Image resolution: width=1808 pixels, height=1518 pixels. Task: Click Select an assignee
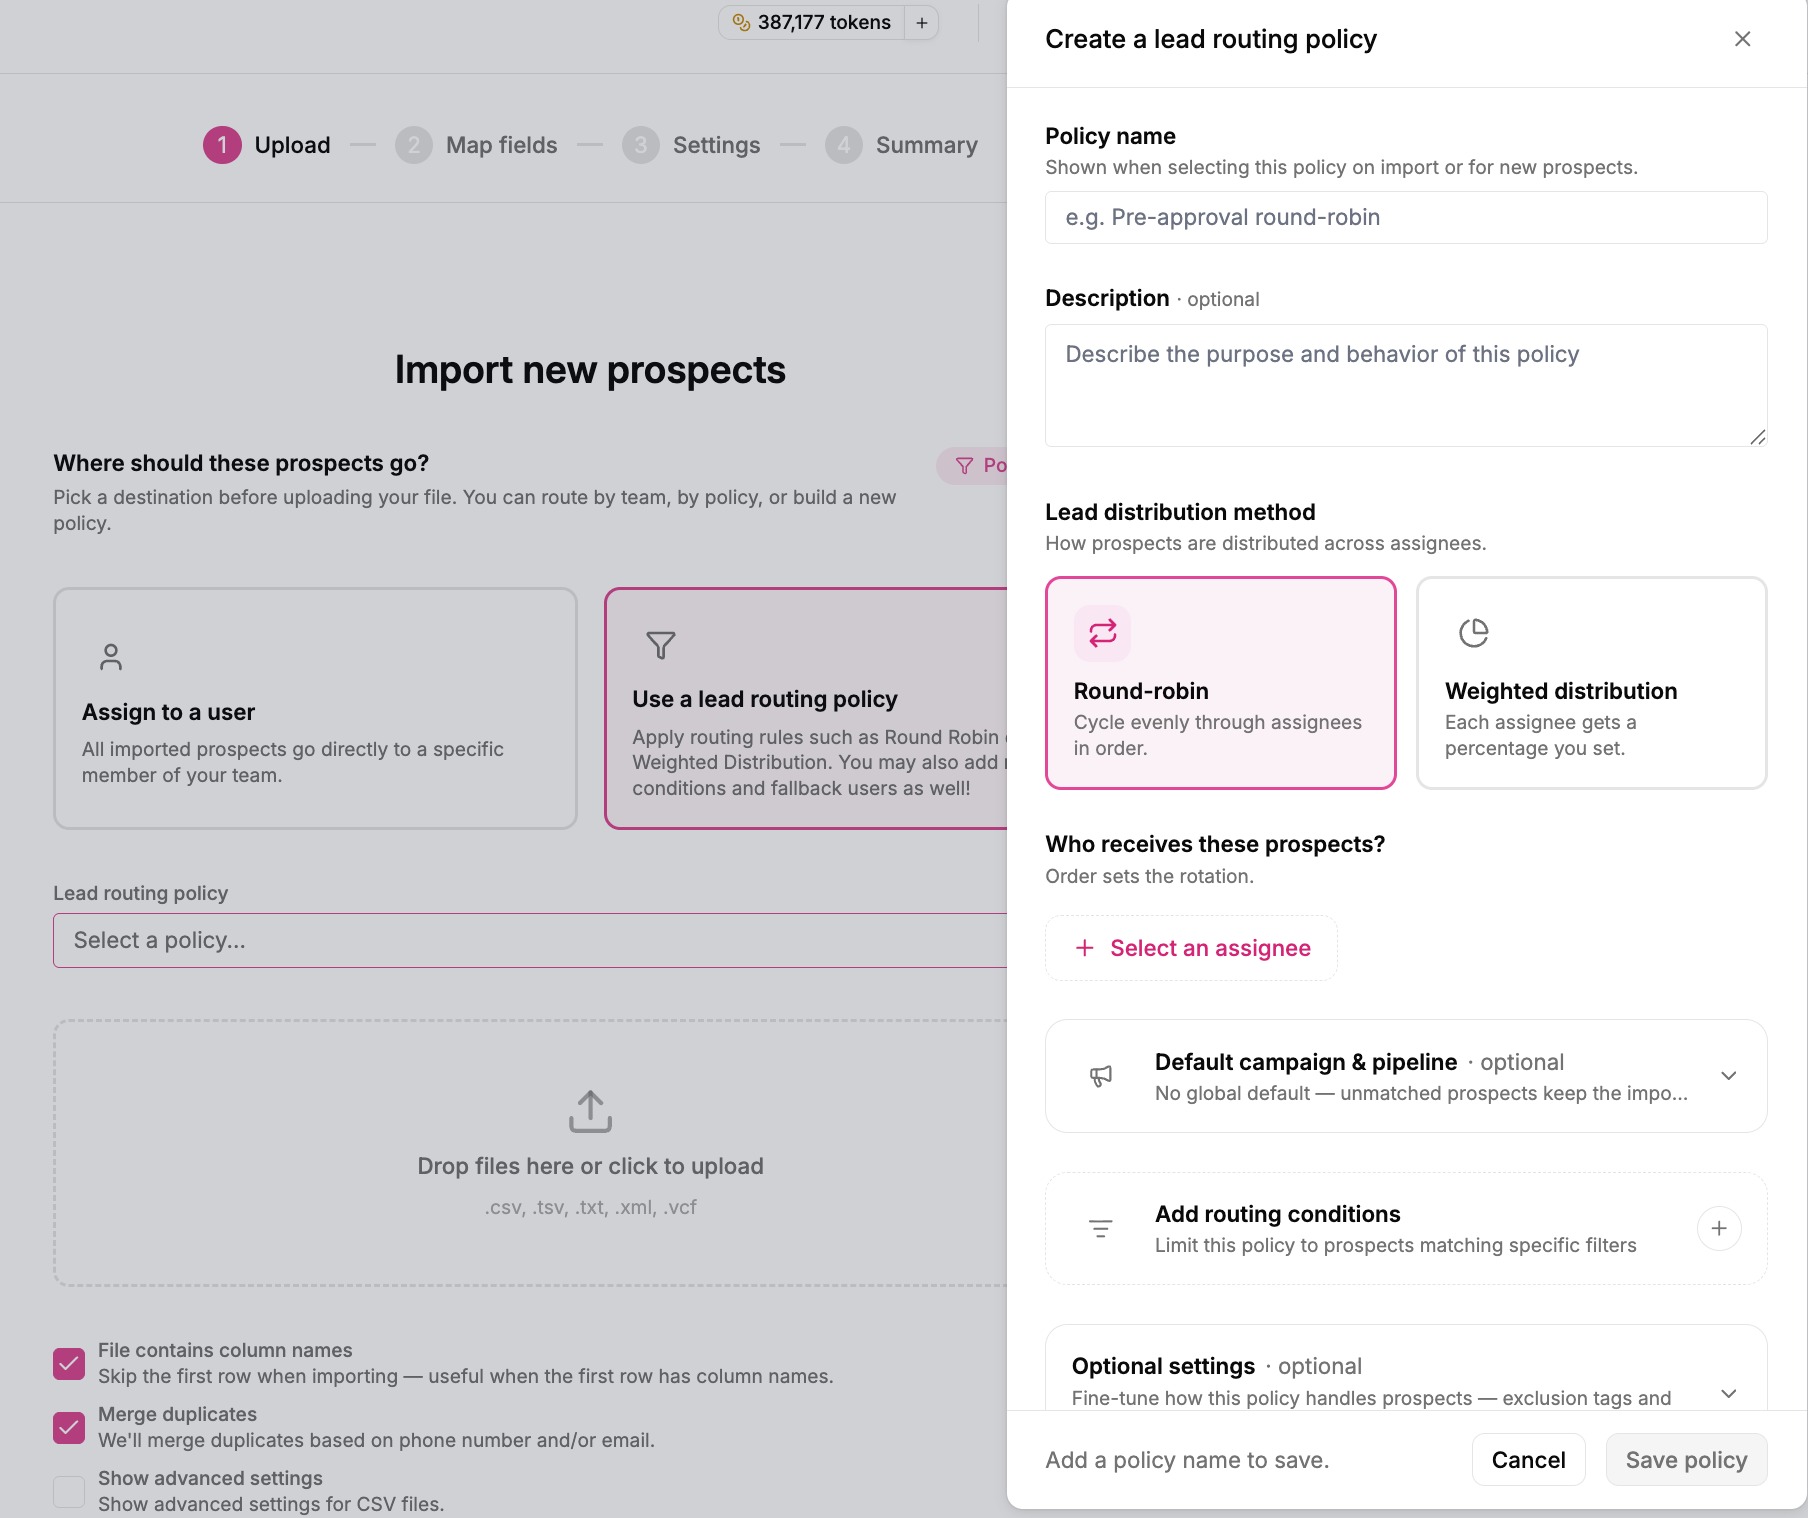[x=1191, y=948]
